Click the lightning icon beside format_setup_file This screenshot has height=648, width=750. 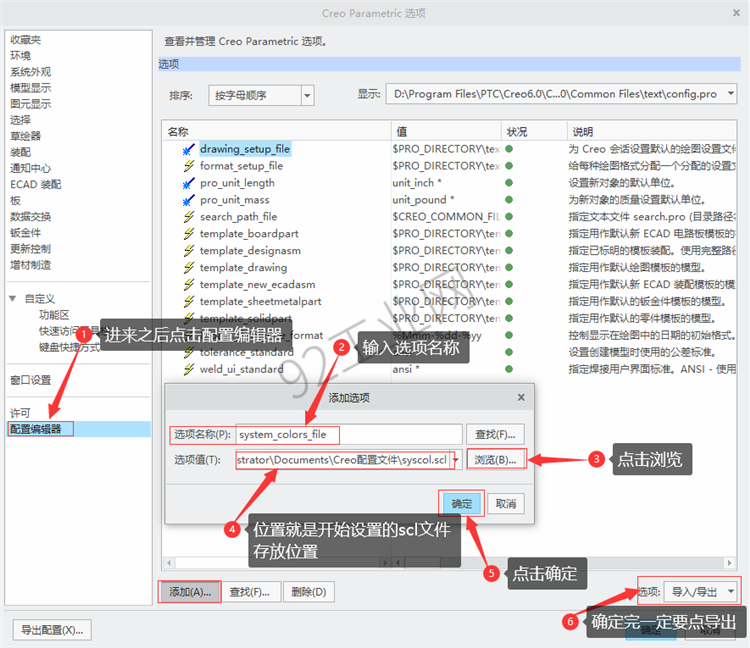coord(188,166)
